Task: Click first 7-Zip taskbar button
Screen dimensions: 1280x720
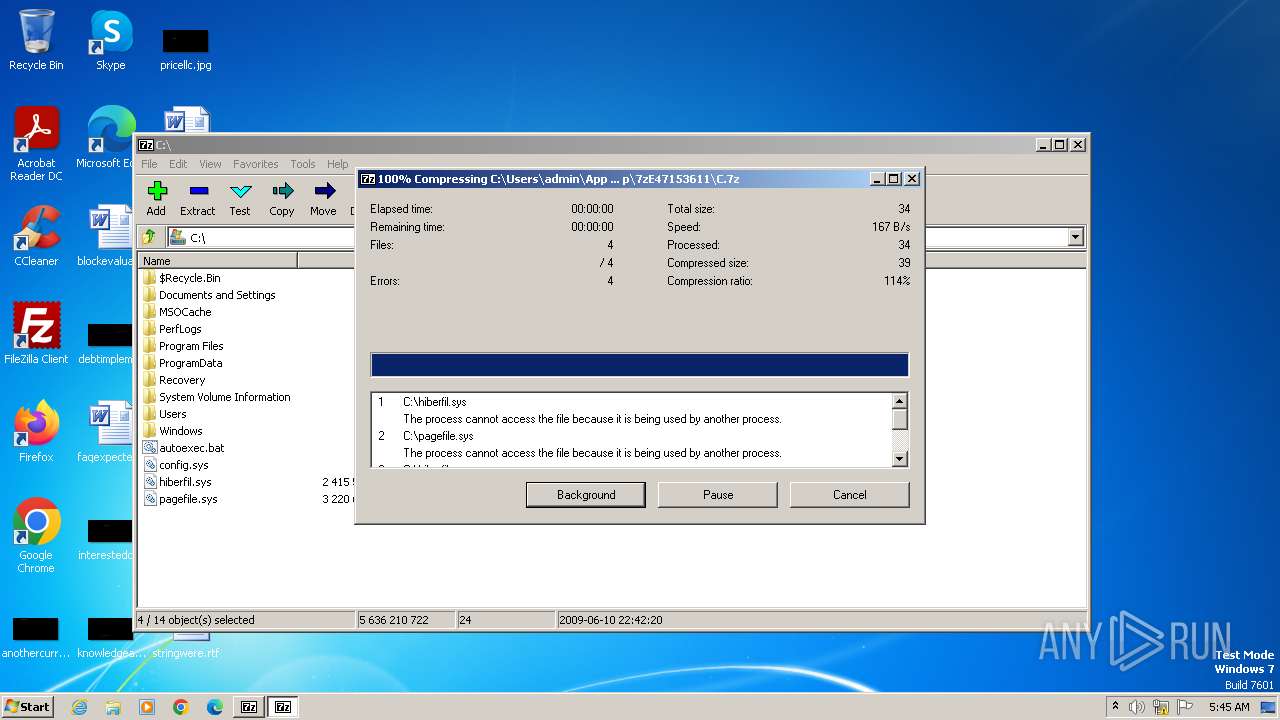Action: [249, 707]
